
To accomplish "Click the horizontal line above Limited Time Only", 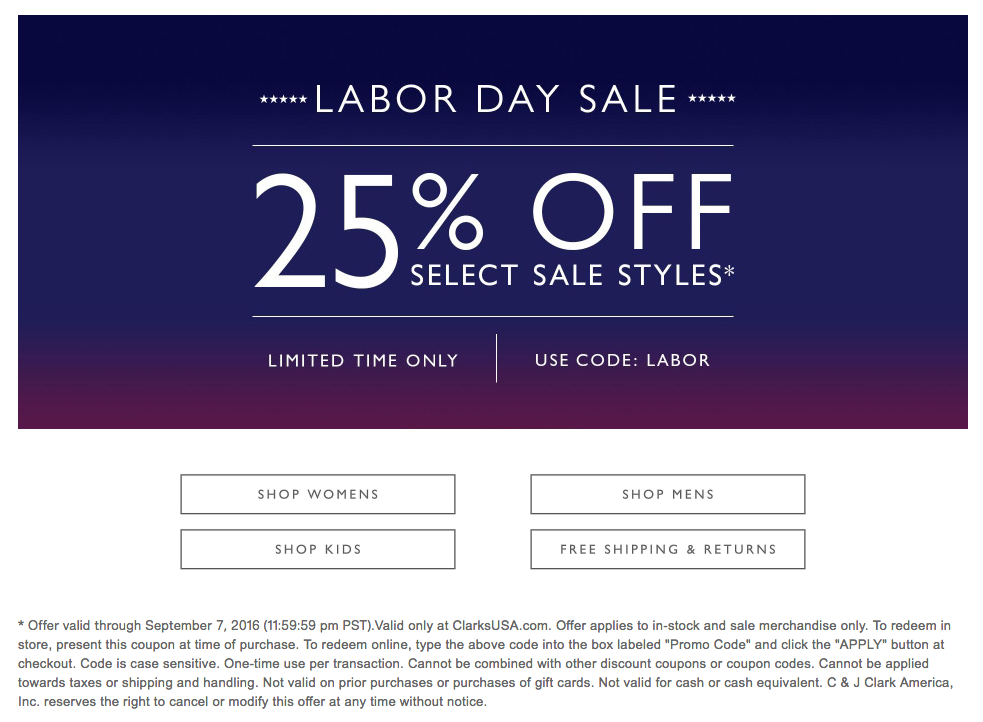I will tap(493, 317).
